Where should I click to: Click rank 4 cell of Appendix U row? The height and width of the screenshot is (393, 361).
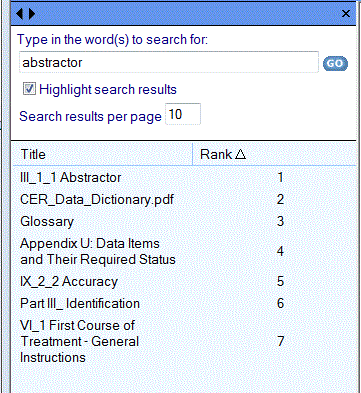(x=280, y=251)
